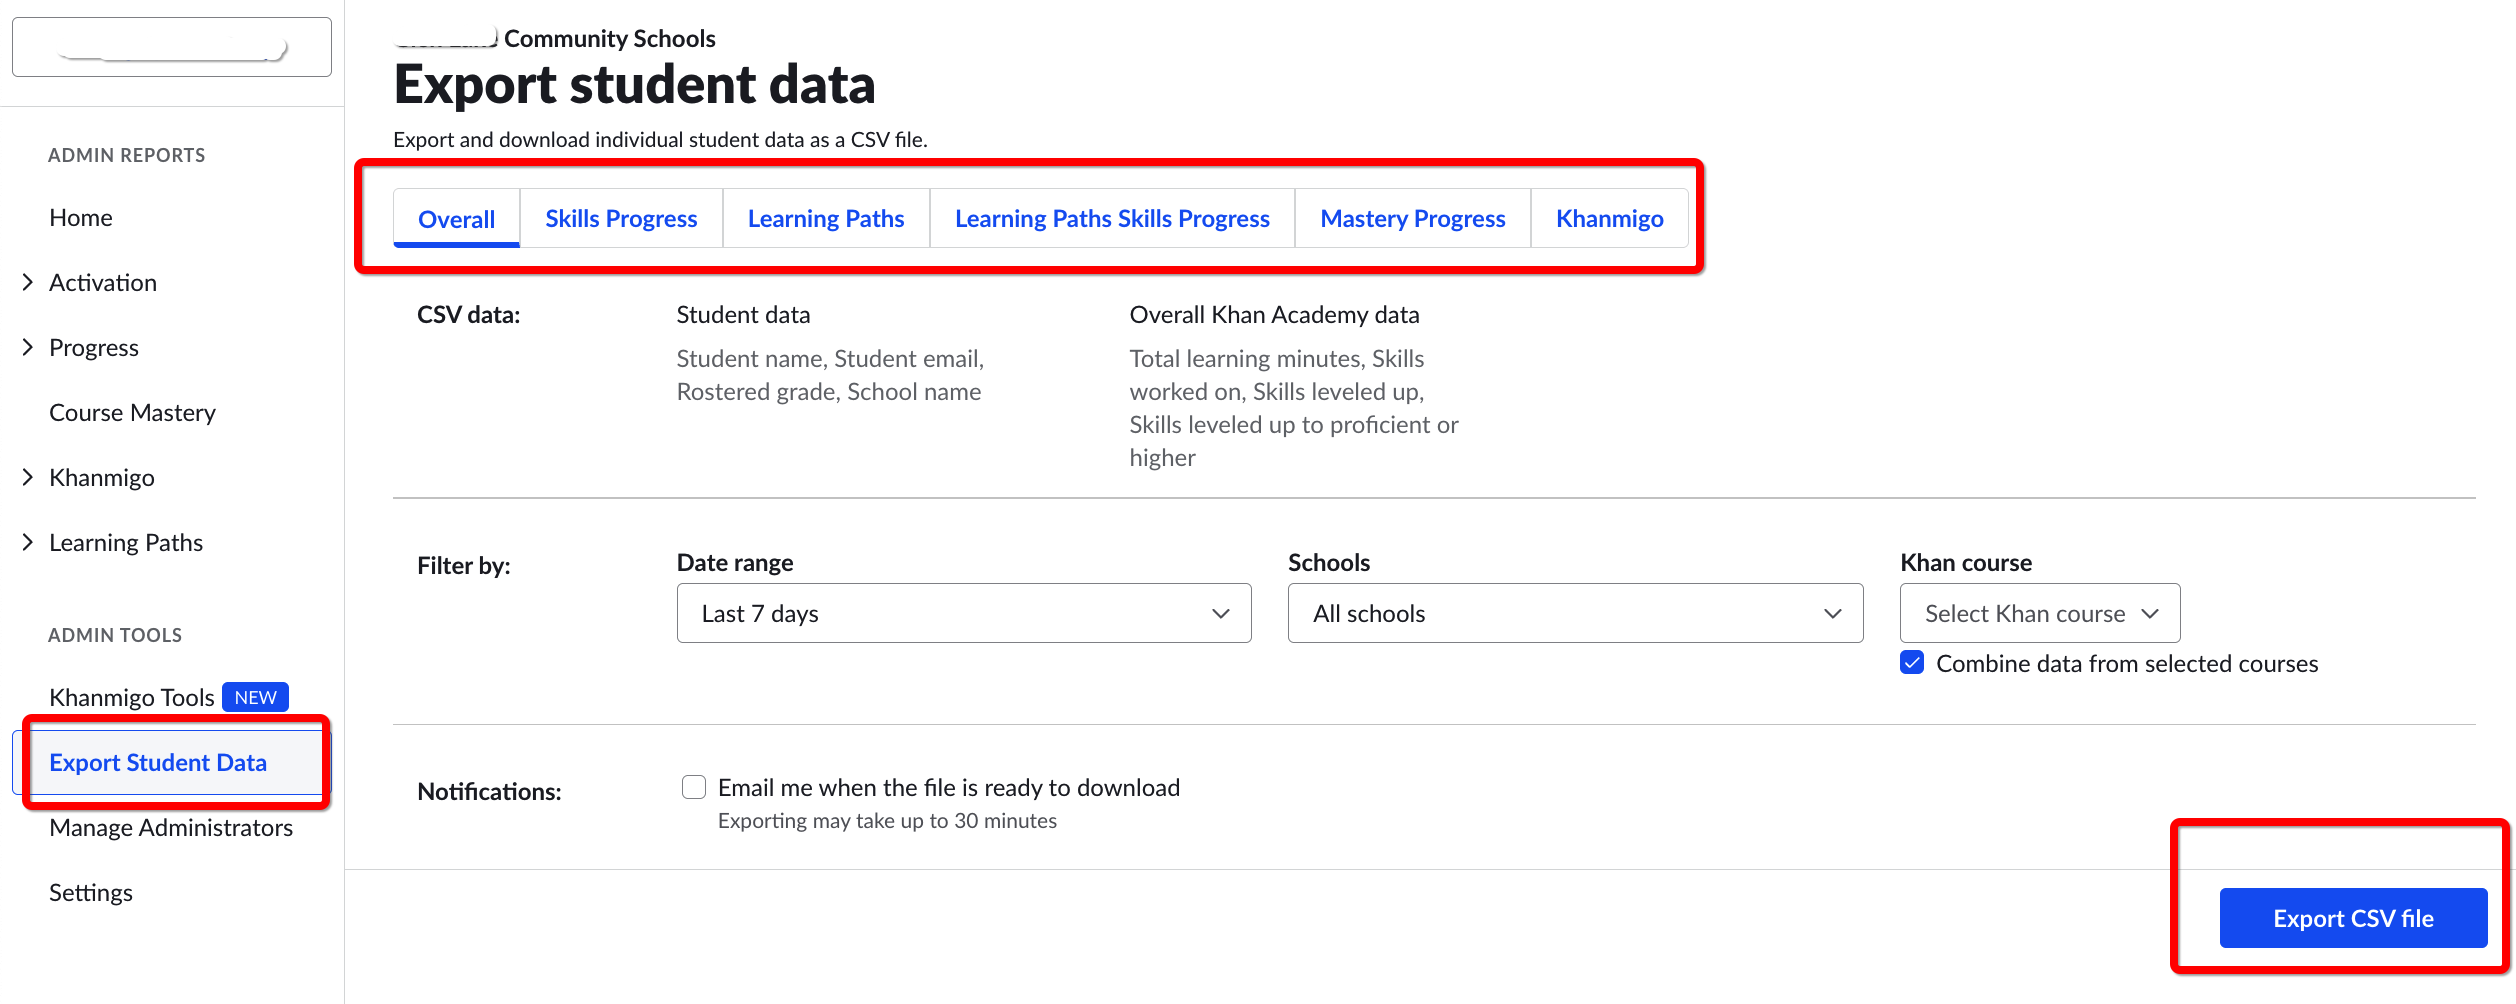2516x1004 pixels.
Task: Expand the Khanmigo sidebar chevron
Action: click(28, 478)
